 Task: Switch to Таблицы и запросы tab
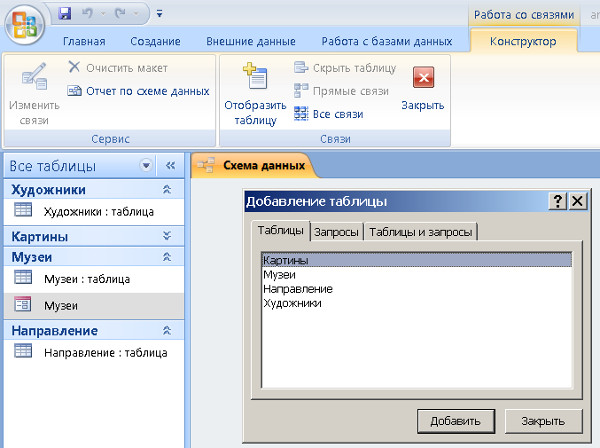(x=421, y=232)
